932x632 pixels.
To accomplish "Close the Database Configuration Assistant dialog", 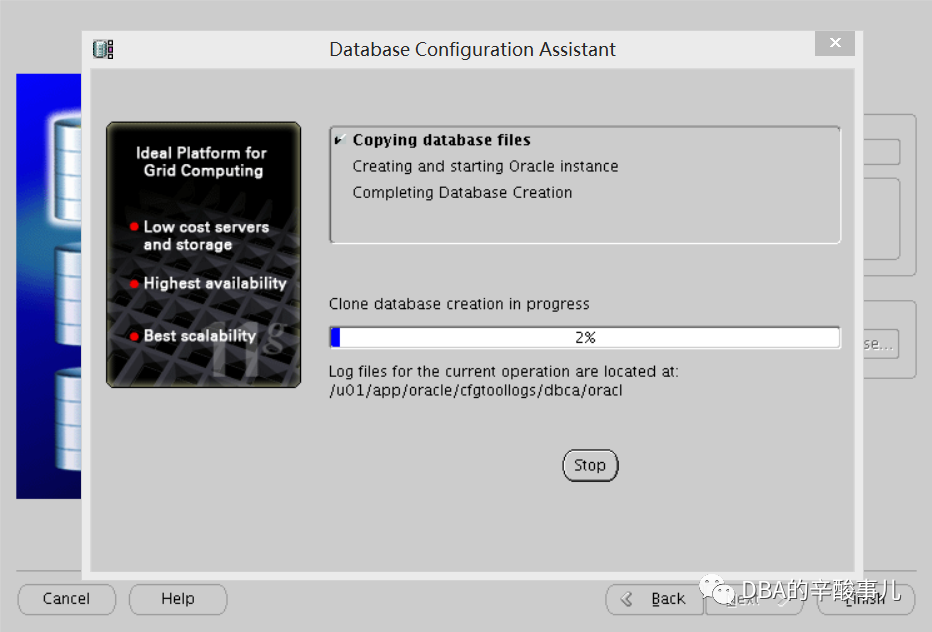I will pos(835,43).
